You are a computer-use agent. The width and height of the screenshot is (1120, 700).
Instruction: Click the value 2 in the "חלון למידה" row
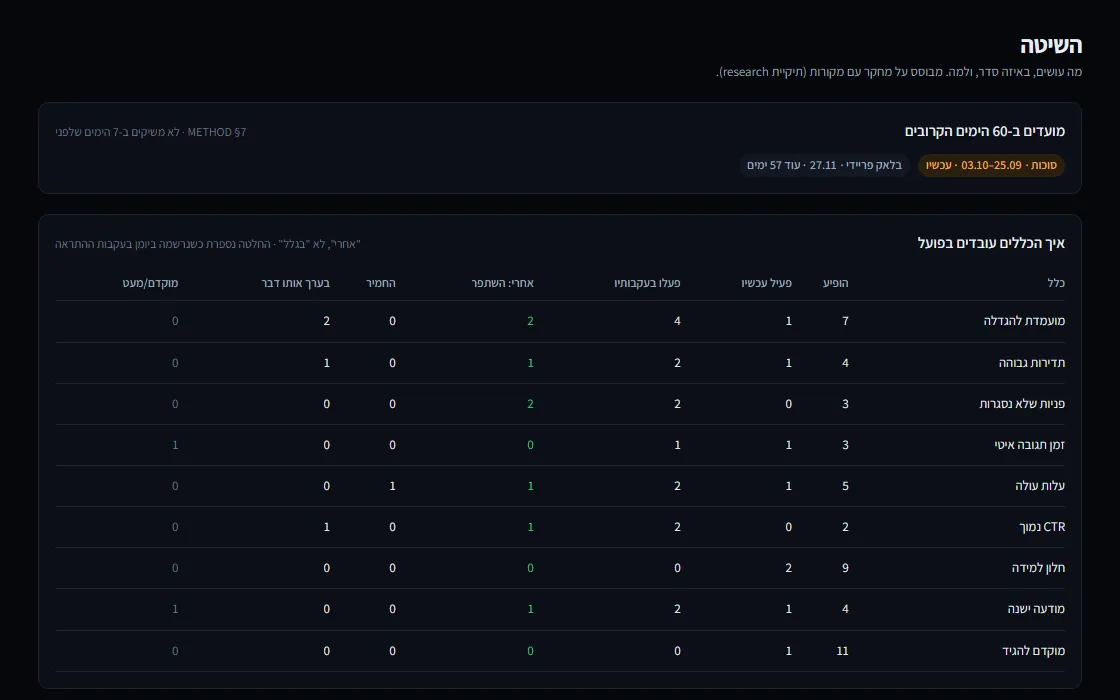[789, 569]
